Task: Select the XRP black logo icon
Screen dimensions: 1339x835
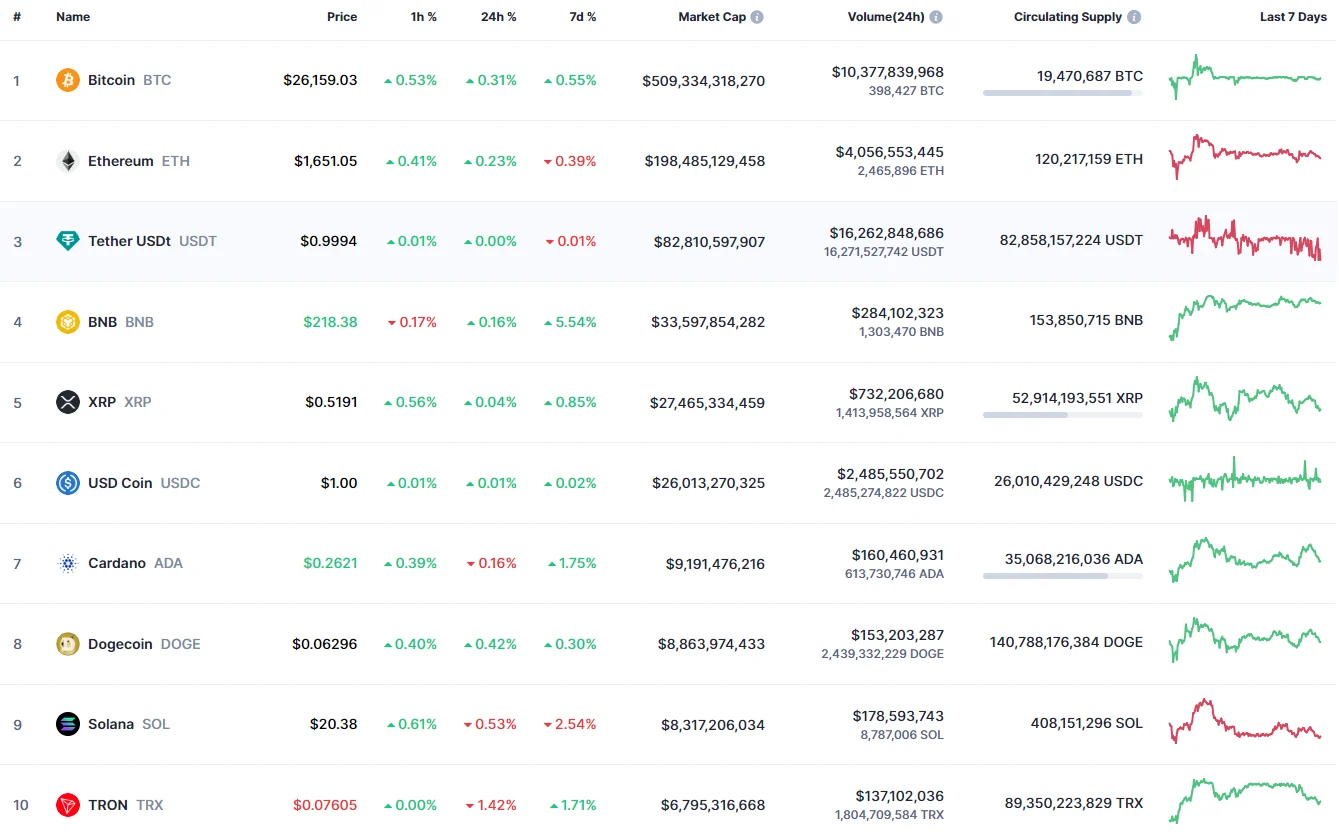Action: point(67,402)
